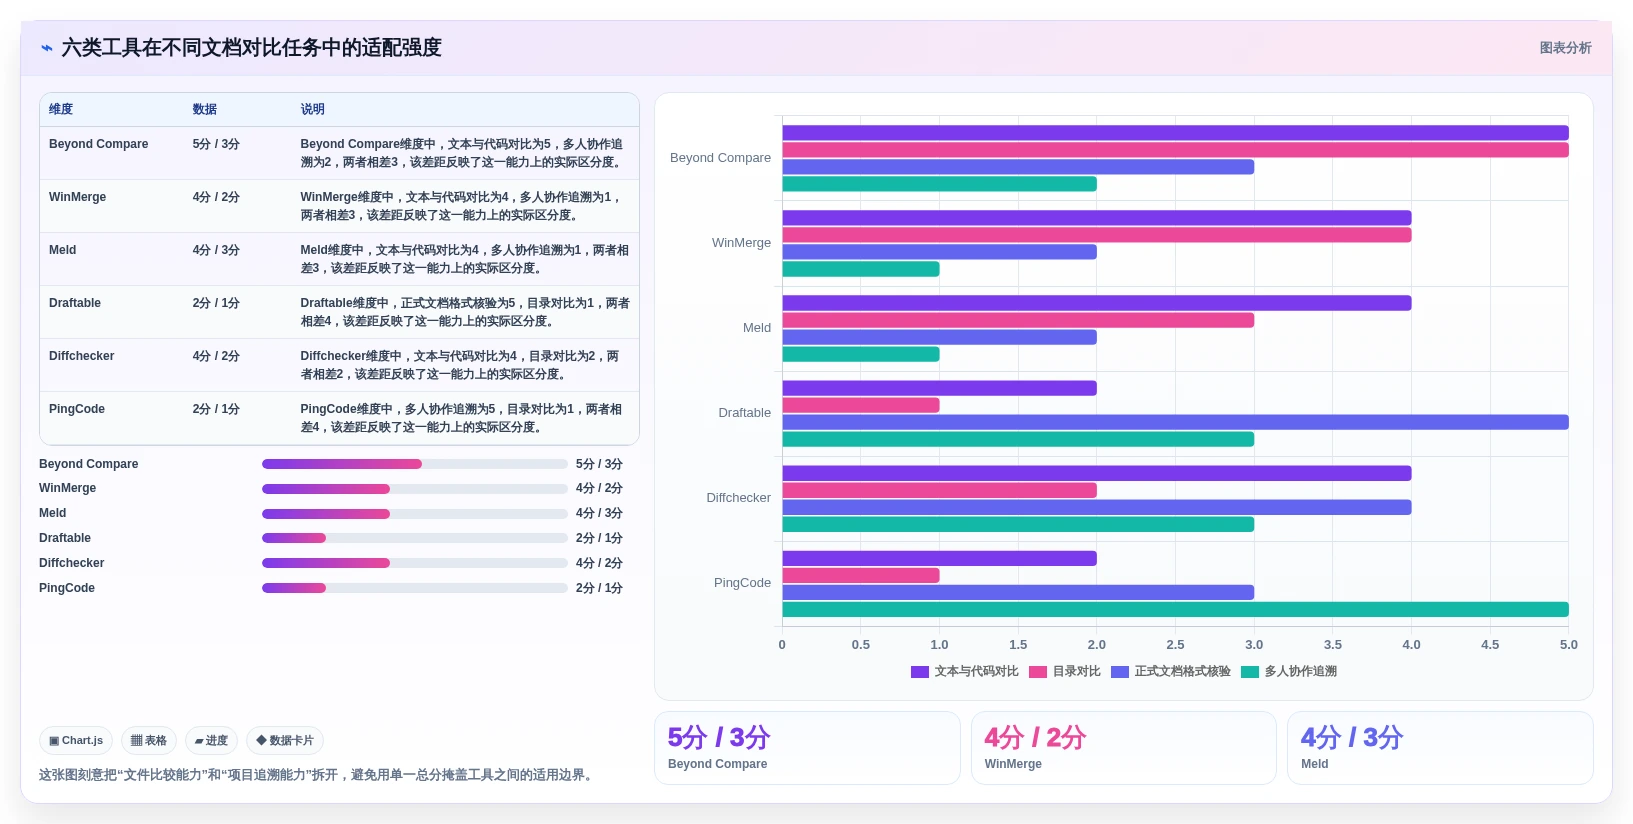Select the WinMerge table row name
The width and height of the screenshot is (1633, 824).
click(77, 197)
